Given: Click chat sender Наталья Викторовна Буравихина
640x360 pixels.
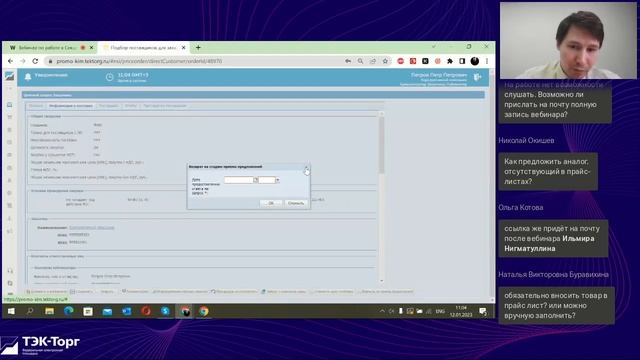Looking at the screenshot, I should (553, 274).
